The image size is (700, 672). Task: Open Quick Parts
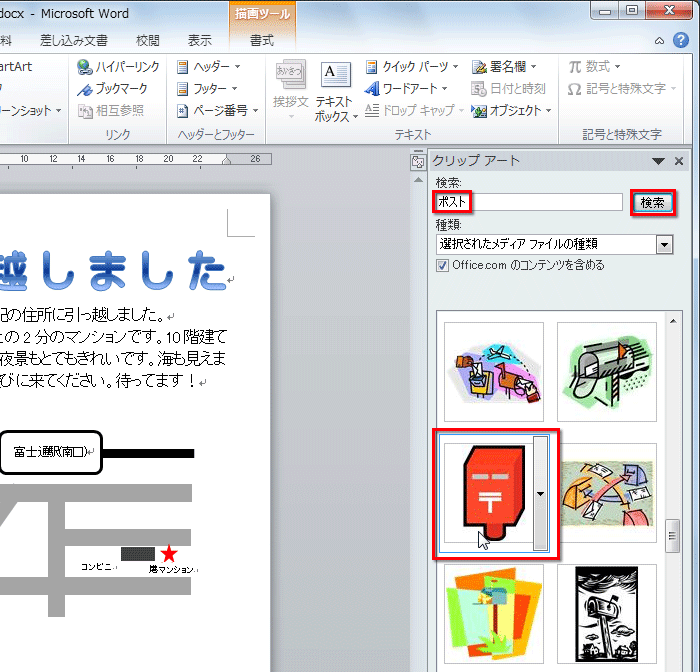coord(411,67)
